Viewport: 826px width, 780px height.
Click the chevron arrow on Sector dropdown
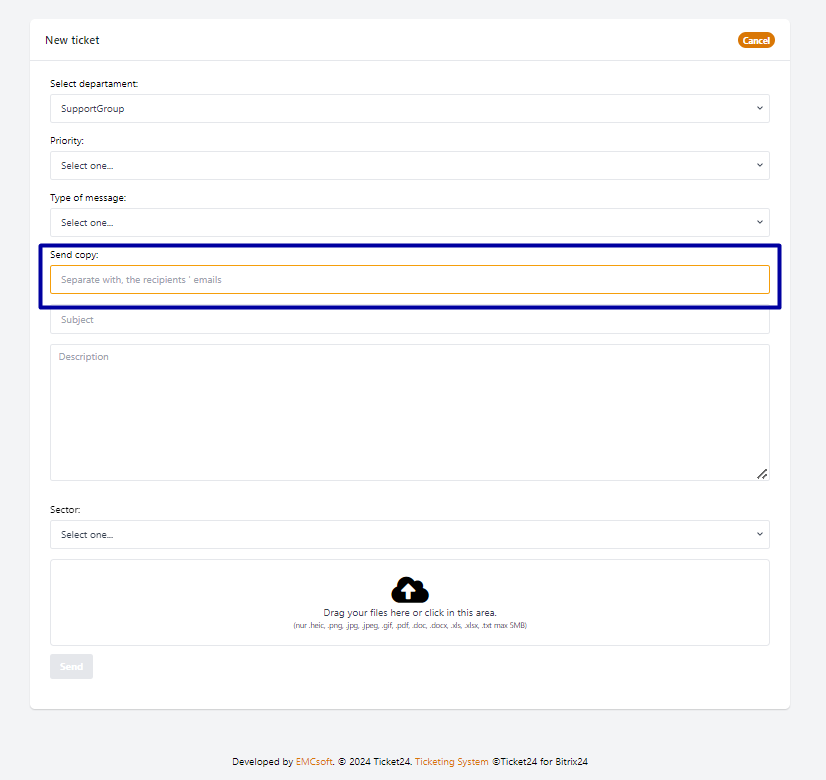759,534
